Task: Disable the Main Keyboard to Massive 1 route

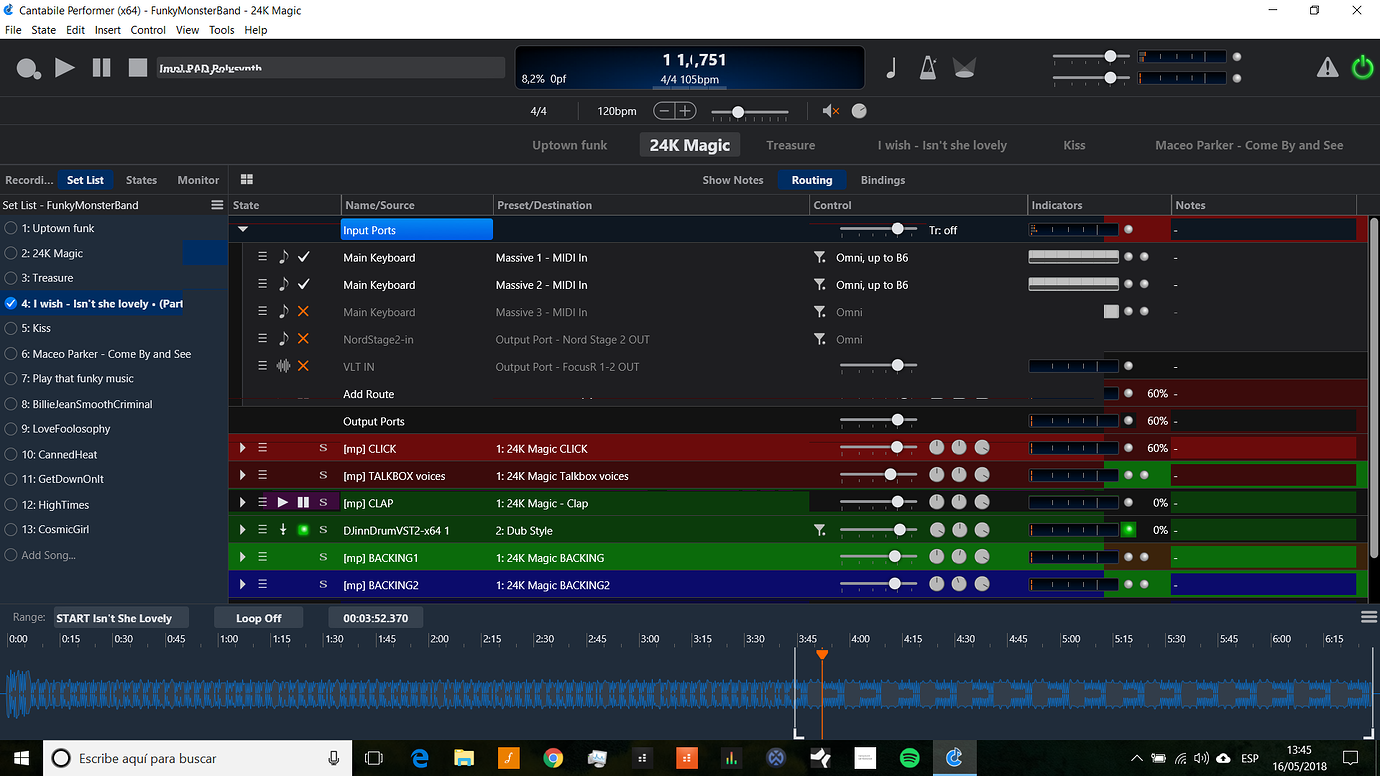Action: pyautogui.click(x=305, y=257)
